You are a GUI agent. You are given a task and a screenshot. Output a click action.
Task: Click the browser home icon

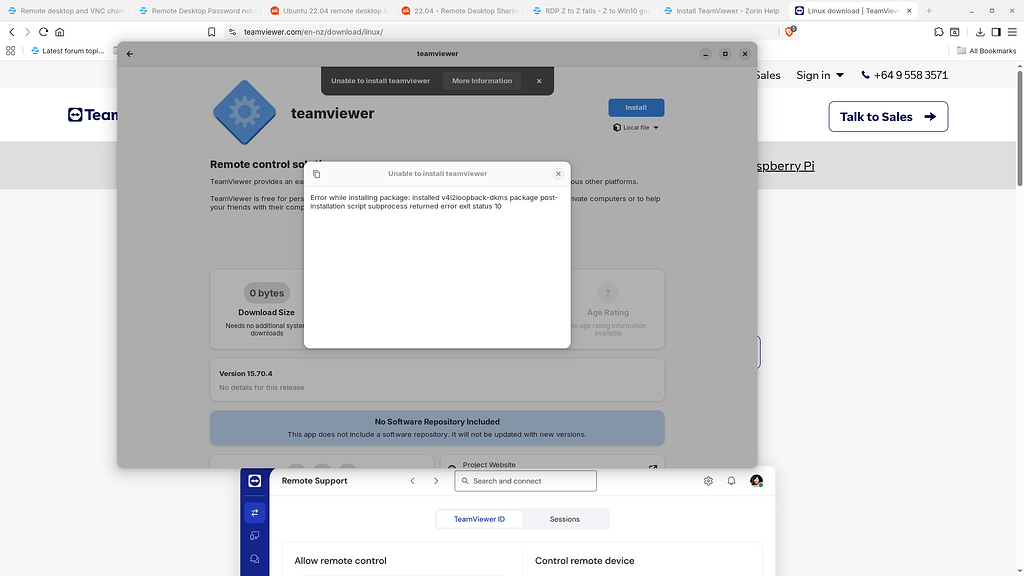[61, 31]
